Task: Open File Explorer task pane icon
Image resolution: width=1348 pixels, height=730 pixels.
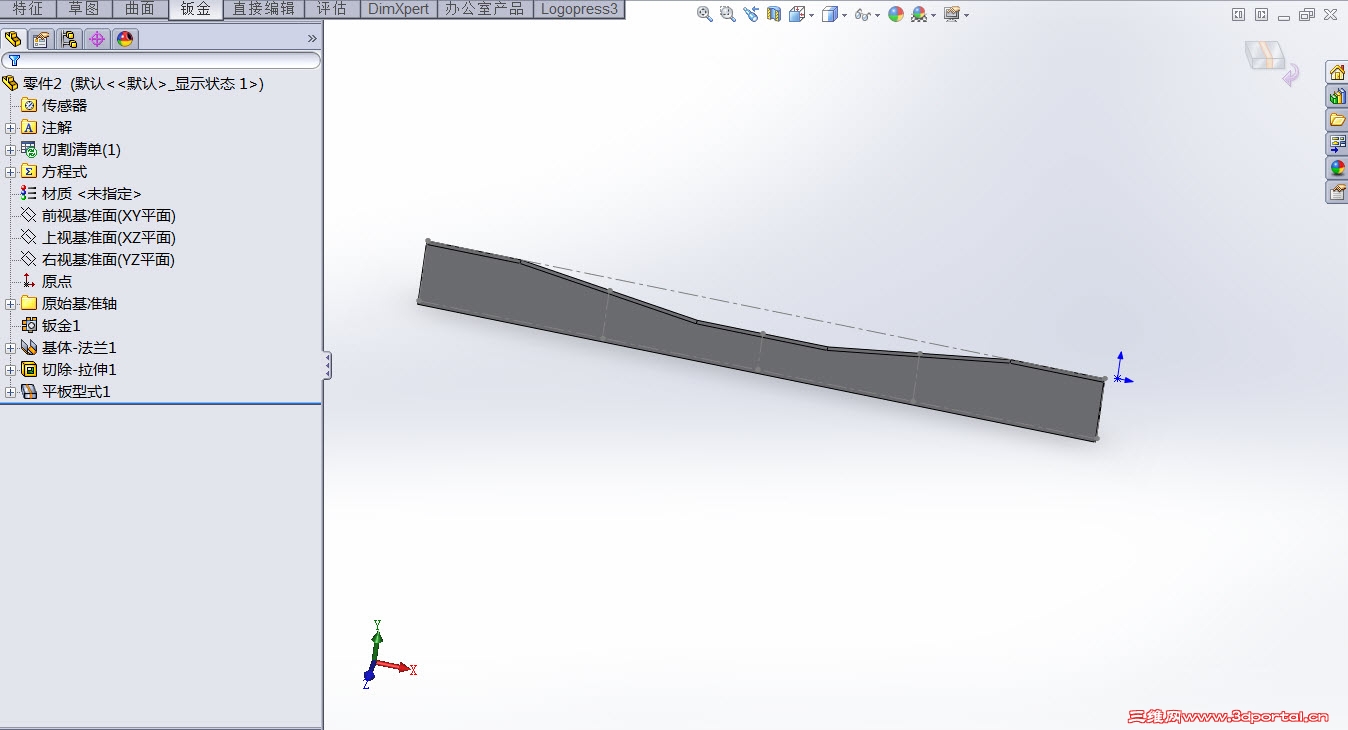Action: [1337, 120]
